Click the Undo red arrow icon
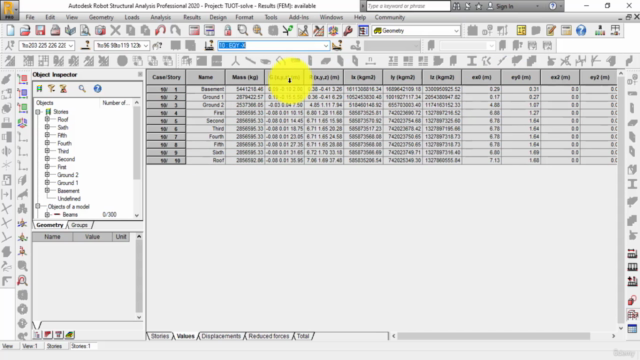Screen dimensions: 640x360 [x=160, y=31]
